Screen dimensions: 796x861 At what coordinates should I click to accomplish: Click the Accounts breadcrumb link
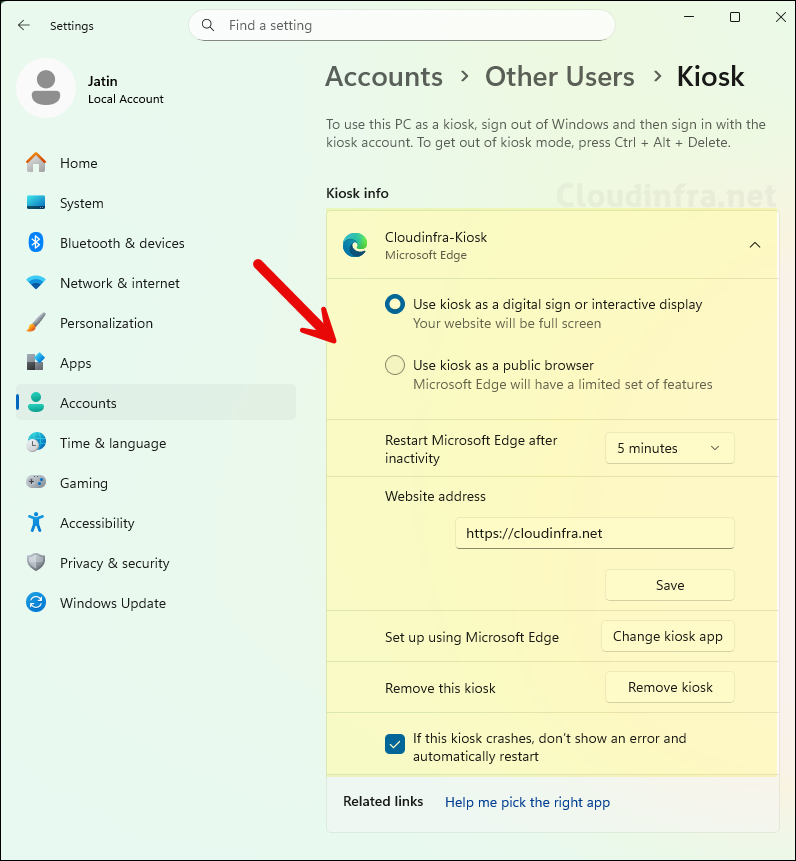pyautogui.click(x=384, y=76)
